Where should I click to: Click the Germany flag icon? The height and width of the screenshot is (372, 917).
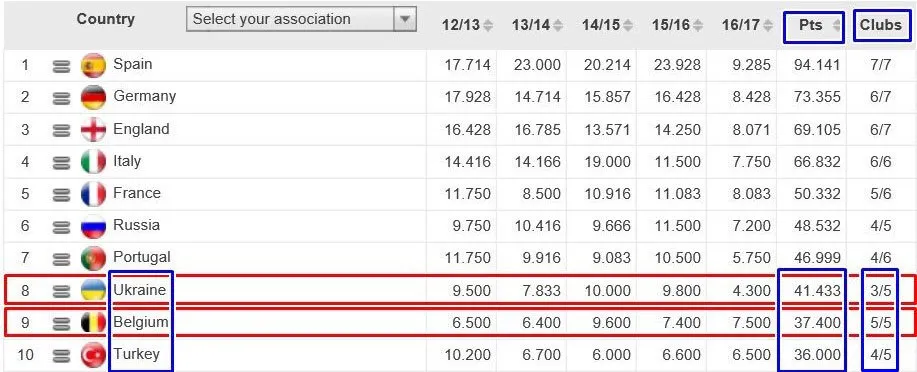(x=94, y=97)
